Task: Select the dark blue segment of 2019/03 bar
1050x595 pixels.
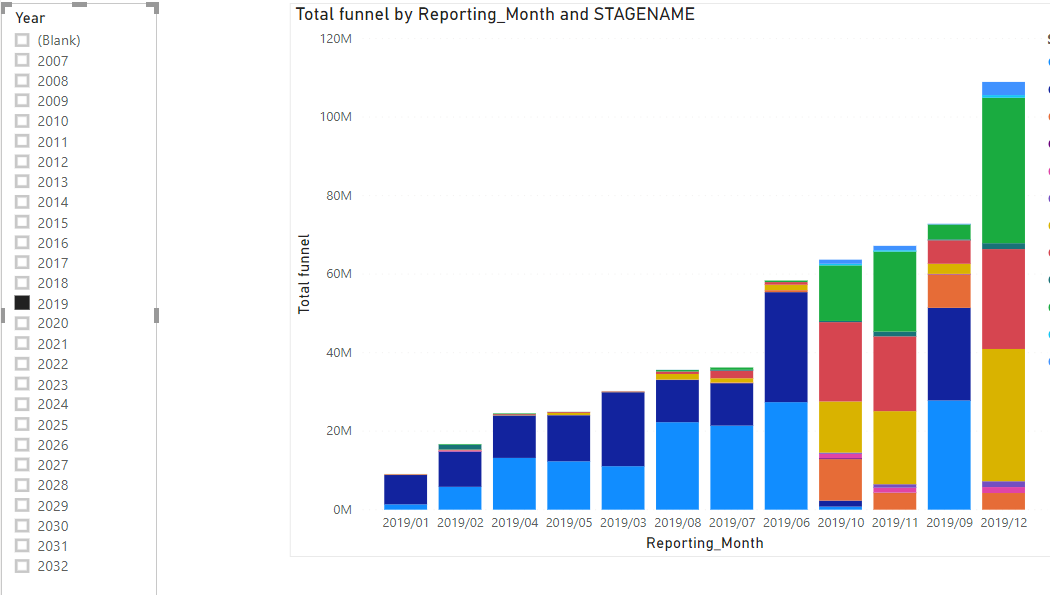Action: click(623, 429)
